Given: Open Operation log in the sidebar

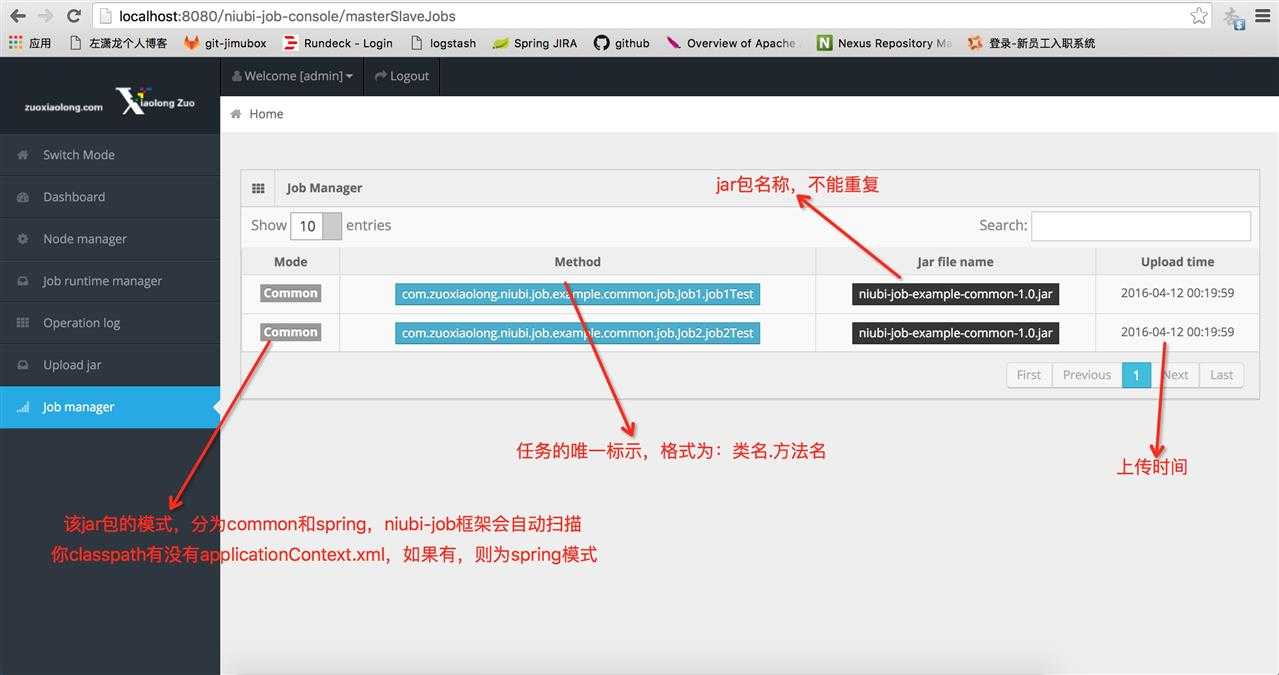Looking at the screenshot, I should 110,323.
